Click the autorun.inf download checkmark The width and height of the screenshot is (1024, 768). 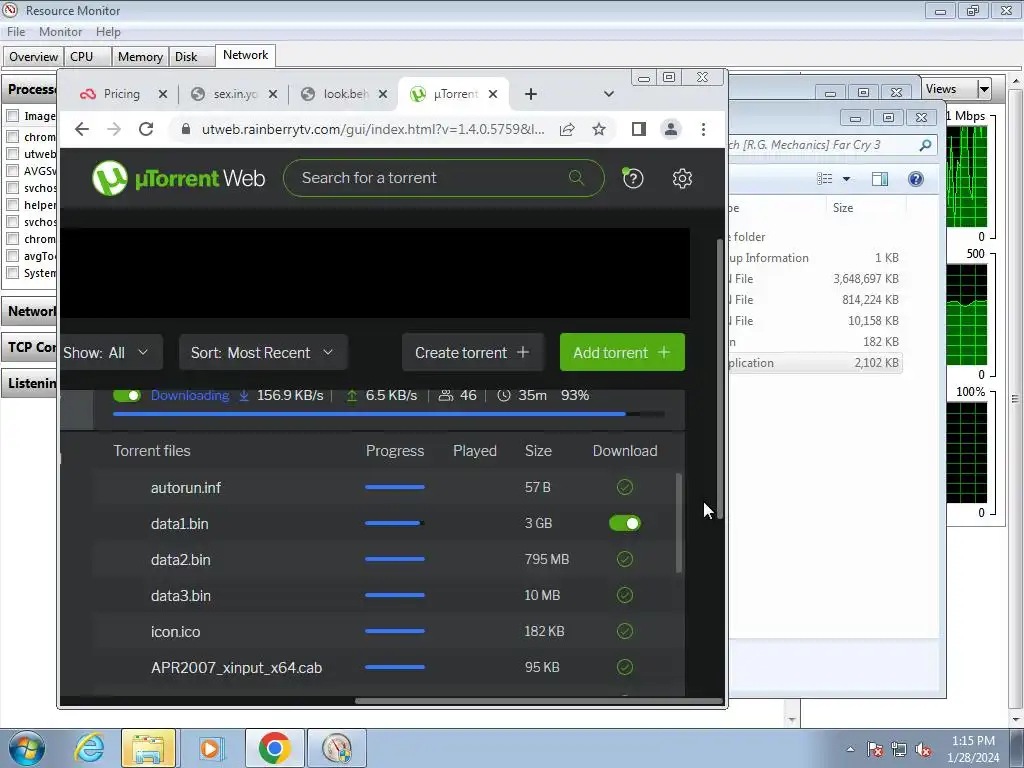click(x=625, y=487)
